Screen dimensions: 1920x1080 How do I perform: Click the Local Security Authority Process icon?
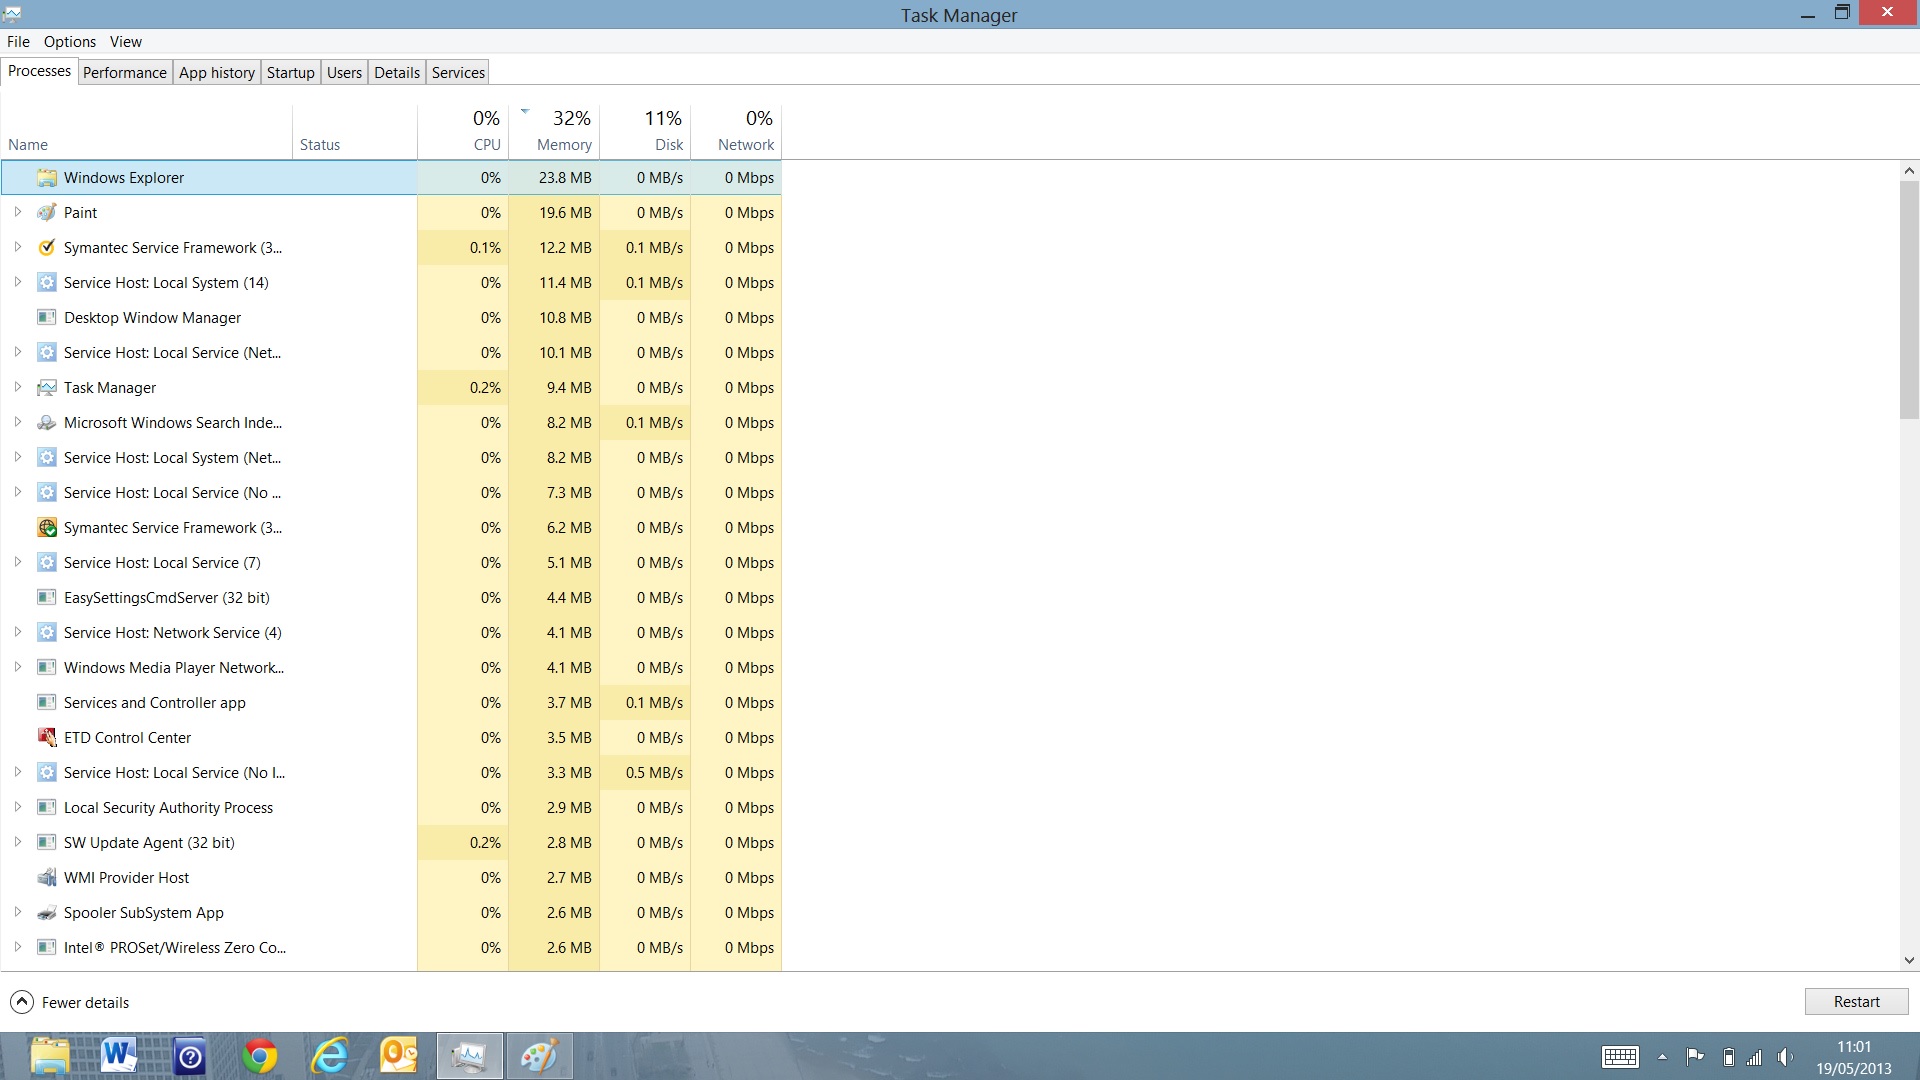46,808
